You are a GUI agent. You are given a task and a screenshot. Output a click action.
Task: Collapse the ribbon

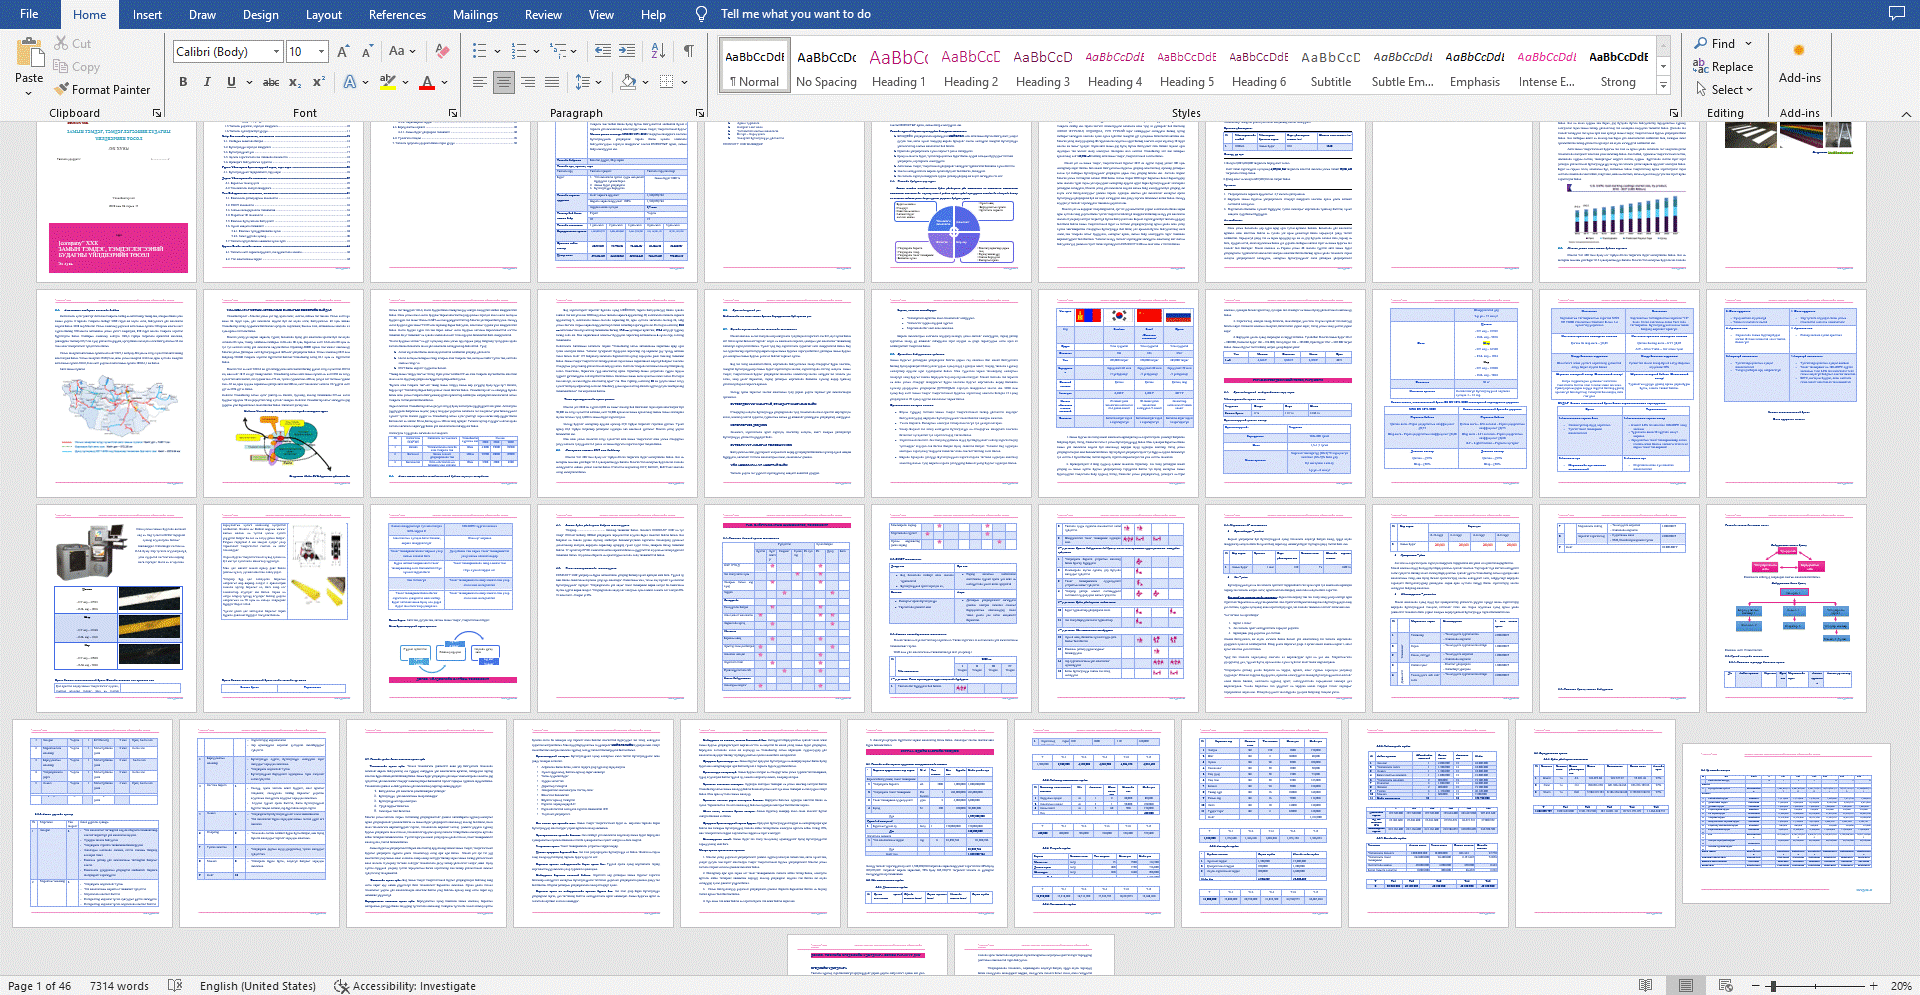pos(1906,114)
